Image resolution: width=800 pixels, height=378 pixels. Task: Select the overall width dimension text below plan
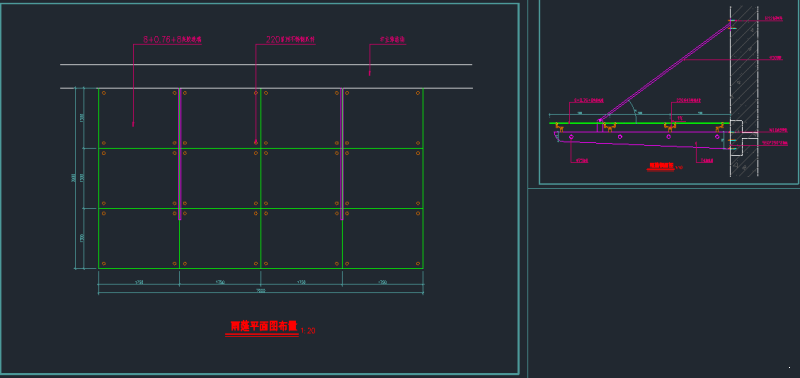click(261, 290)
